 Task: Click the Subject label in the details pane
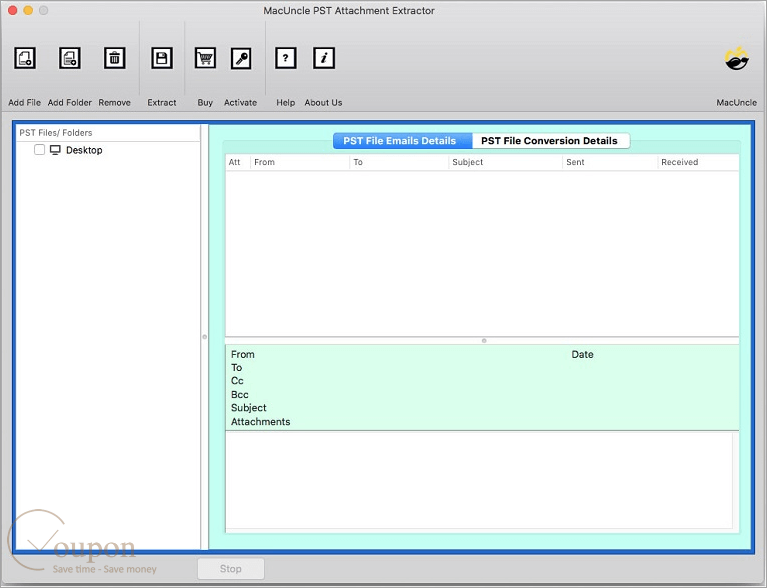pos(248,407)
